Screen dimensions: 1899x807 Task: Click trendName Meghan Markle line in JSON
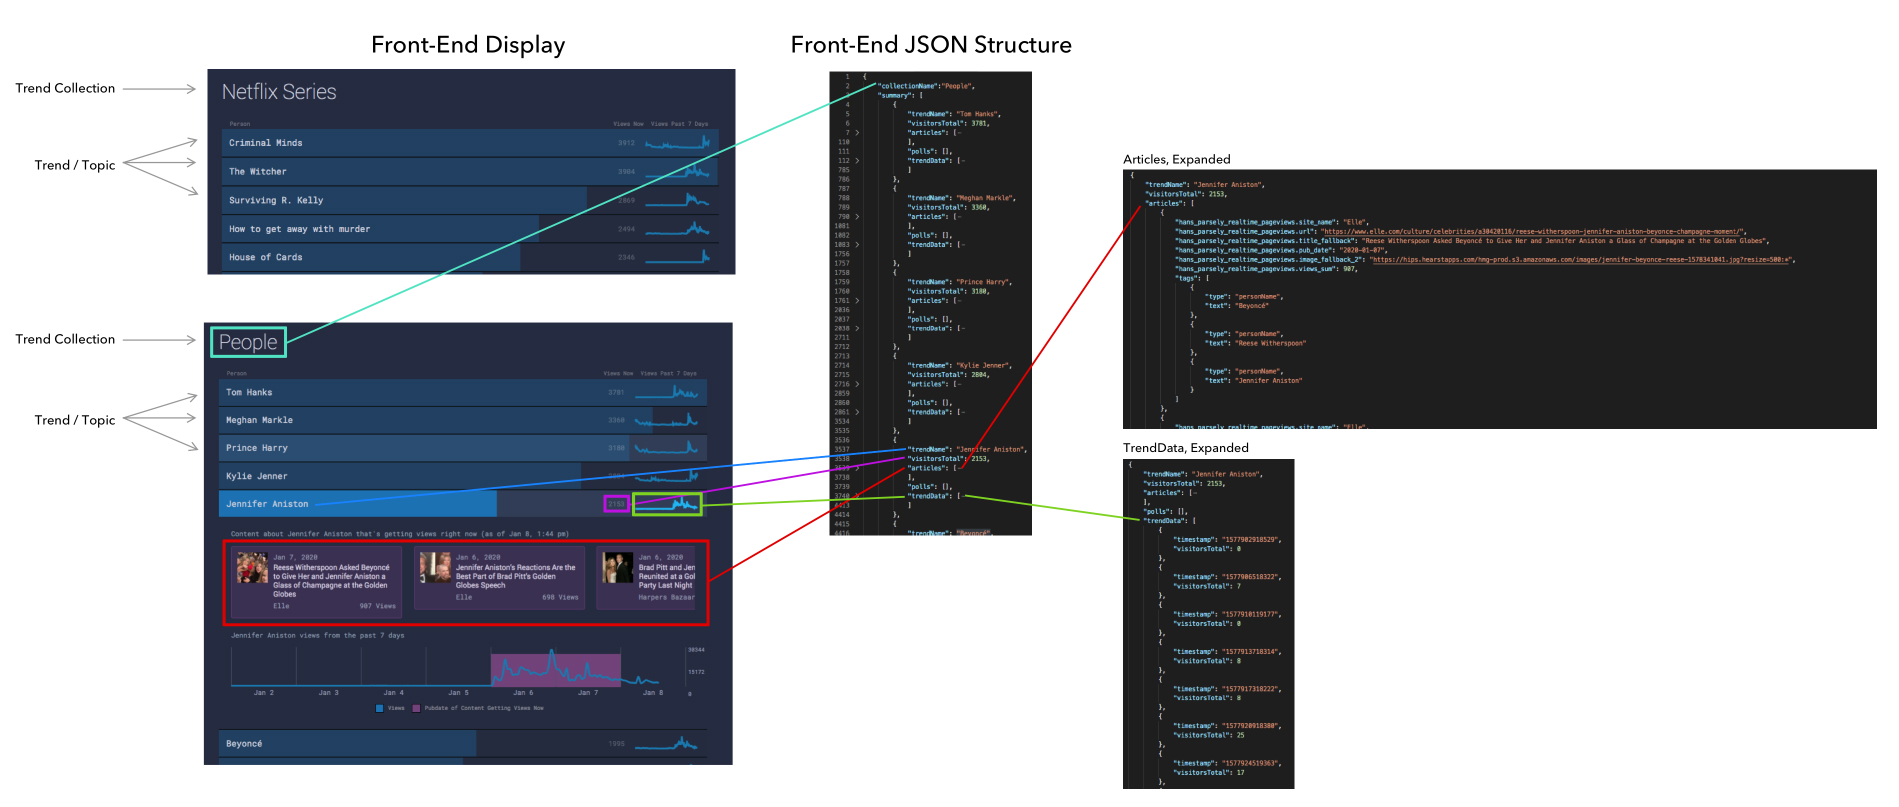click(961, 198)
